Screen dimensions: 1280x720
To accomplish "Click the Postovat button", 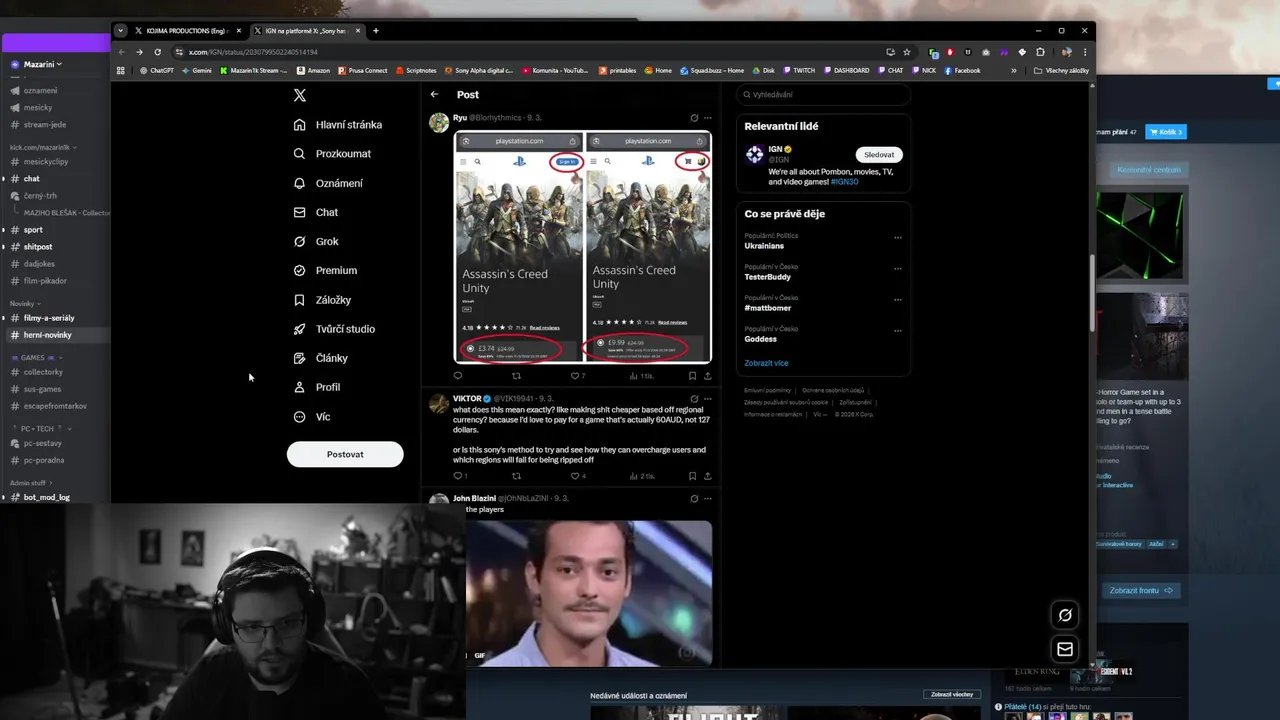I will click(345, 454).
